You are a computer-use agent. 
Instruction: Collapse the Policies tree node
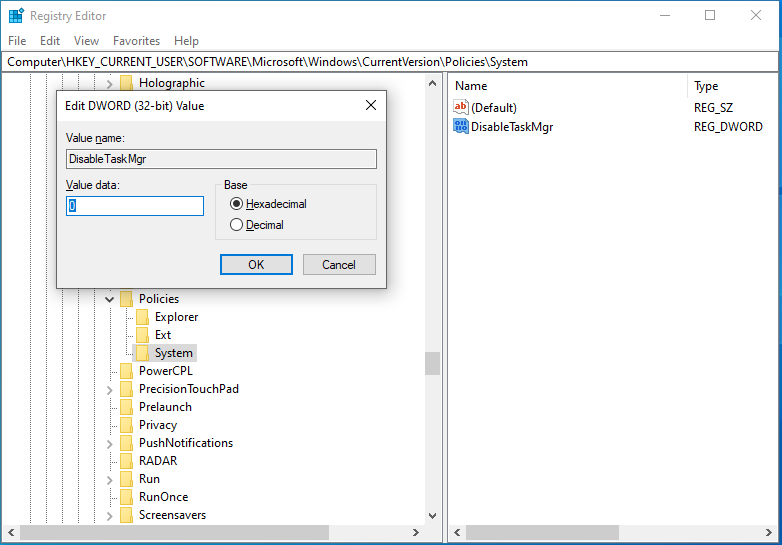[x=110, y=299]
